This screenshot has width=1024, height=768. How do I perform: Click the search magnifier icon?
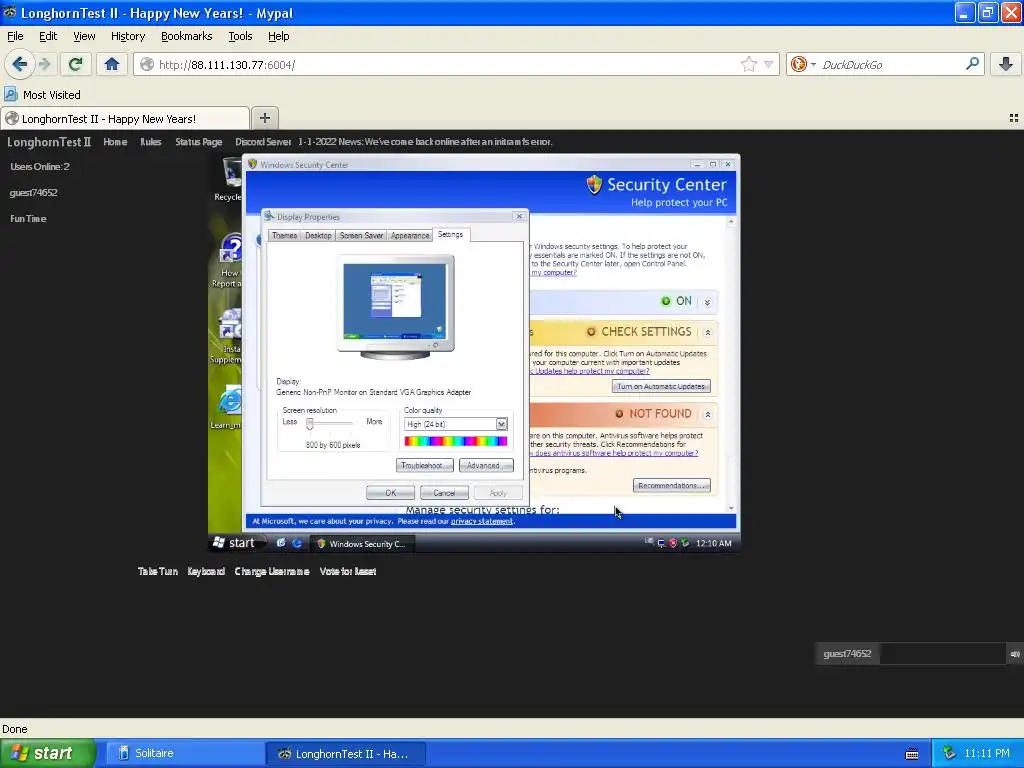(x=972, y=64)
